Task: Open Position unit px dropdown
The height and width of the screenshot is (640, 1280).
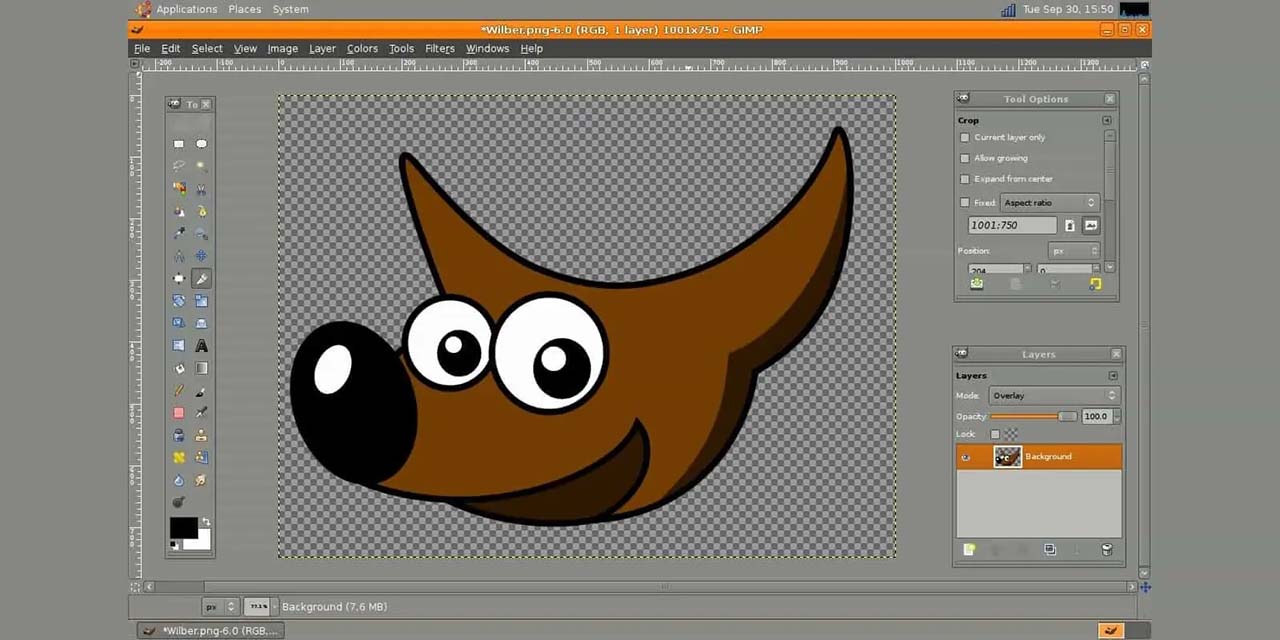Action: tap(1074, 251)
